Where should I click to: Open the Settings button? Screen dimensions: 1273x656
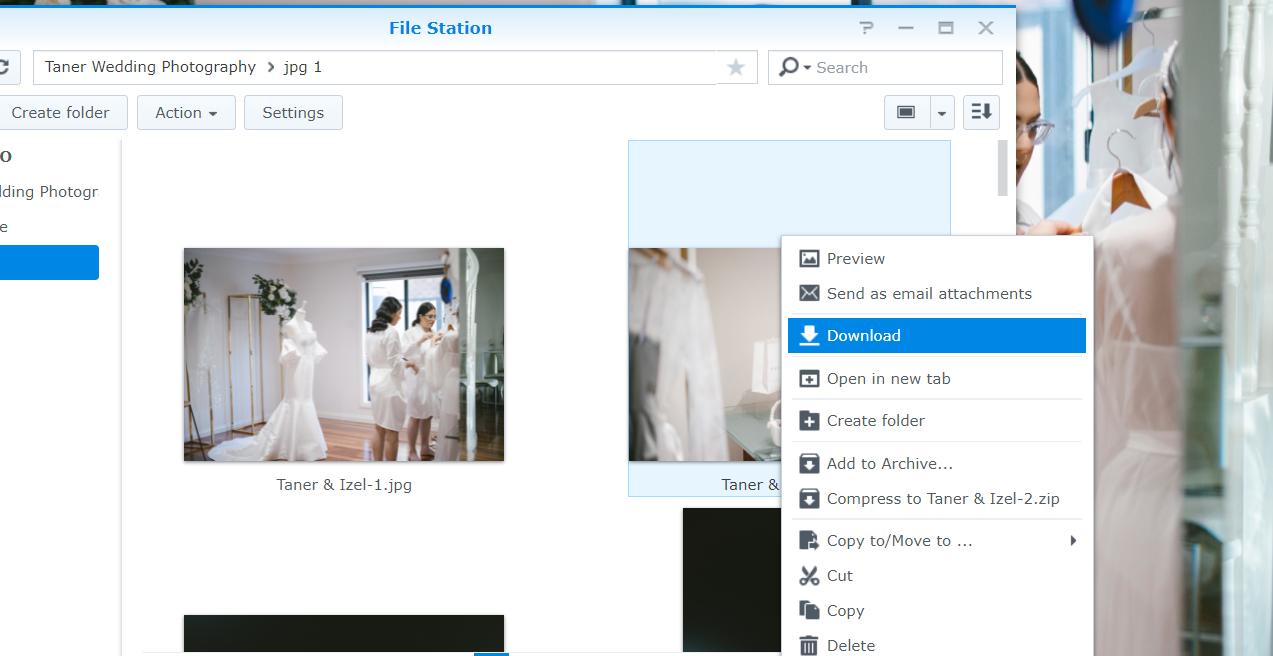click(x=293, y=113)
